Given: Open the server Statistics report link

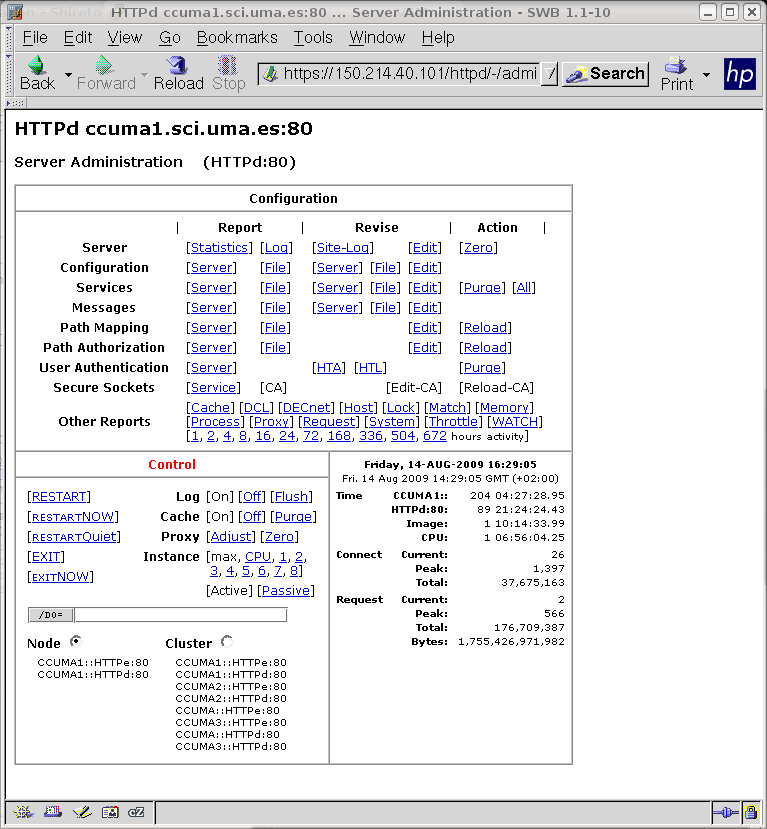Looking at the screenshot, I should 219,248.
